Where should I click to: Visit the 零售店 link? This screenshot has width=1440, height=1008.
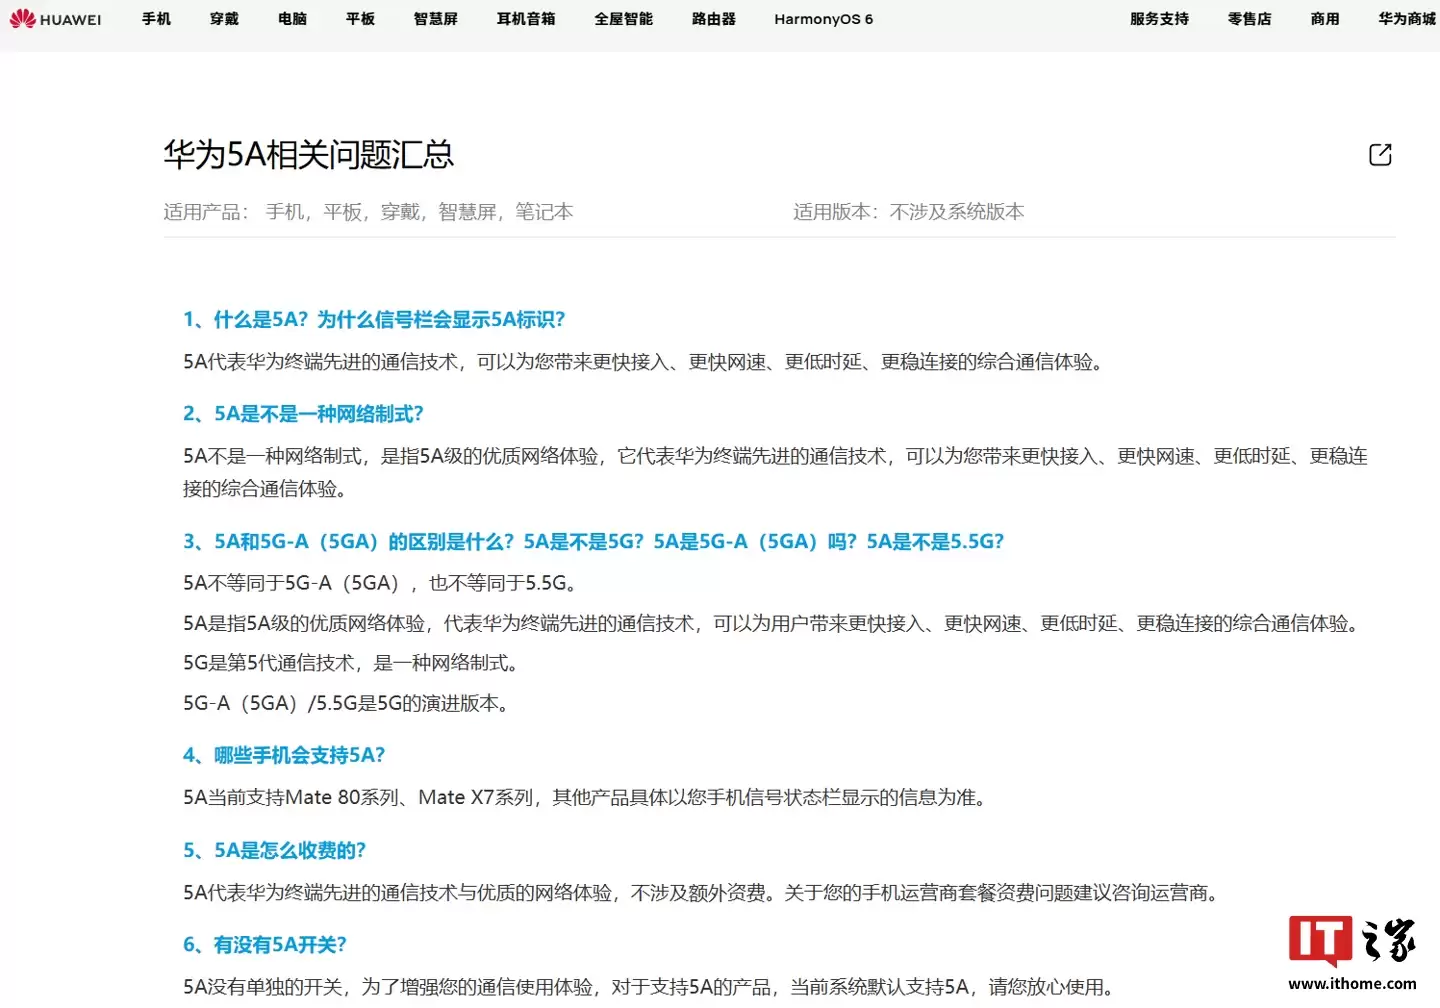coord(1249,19)
